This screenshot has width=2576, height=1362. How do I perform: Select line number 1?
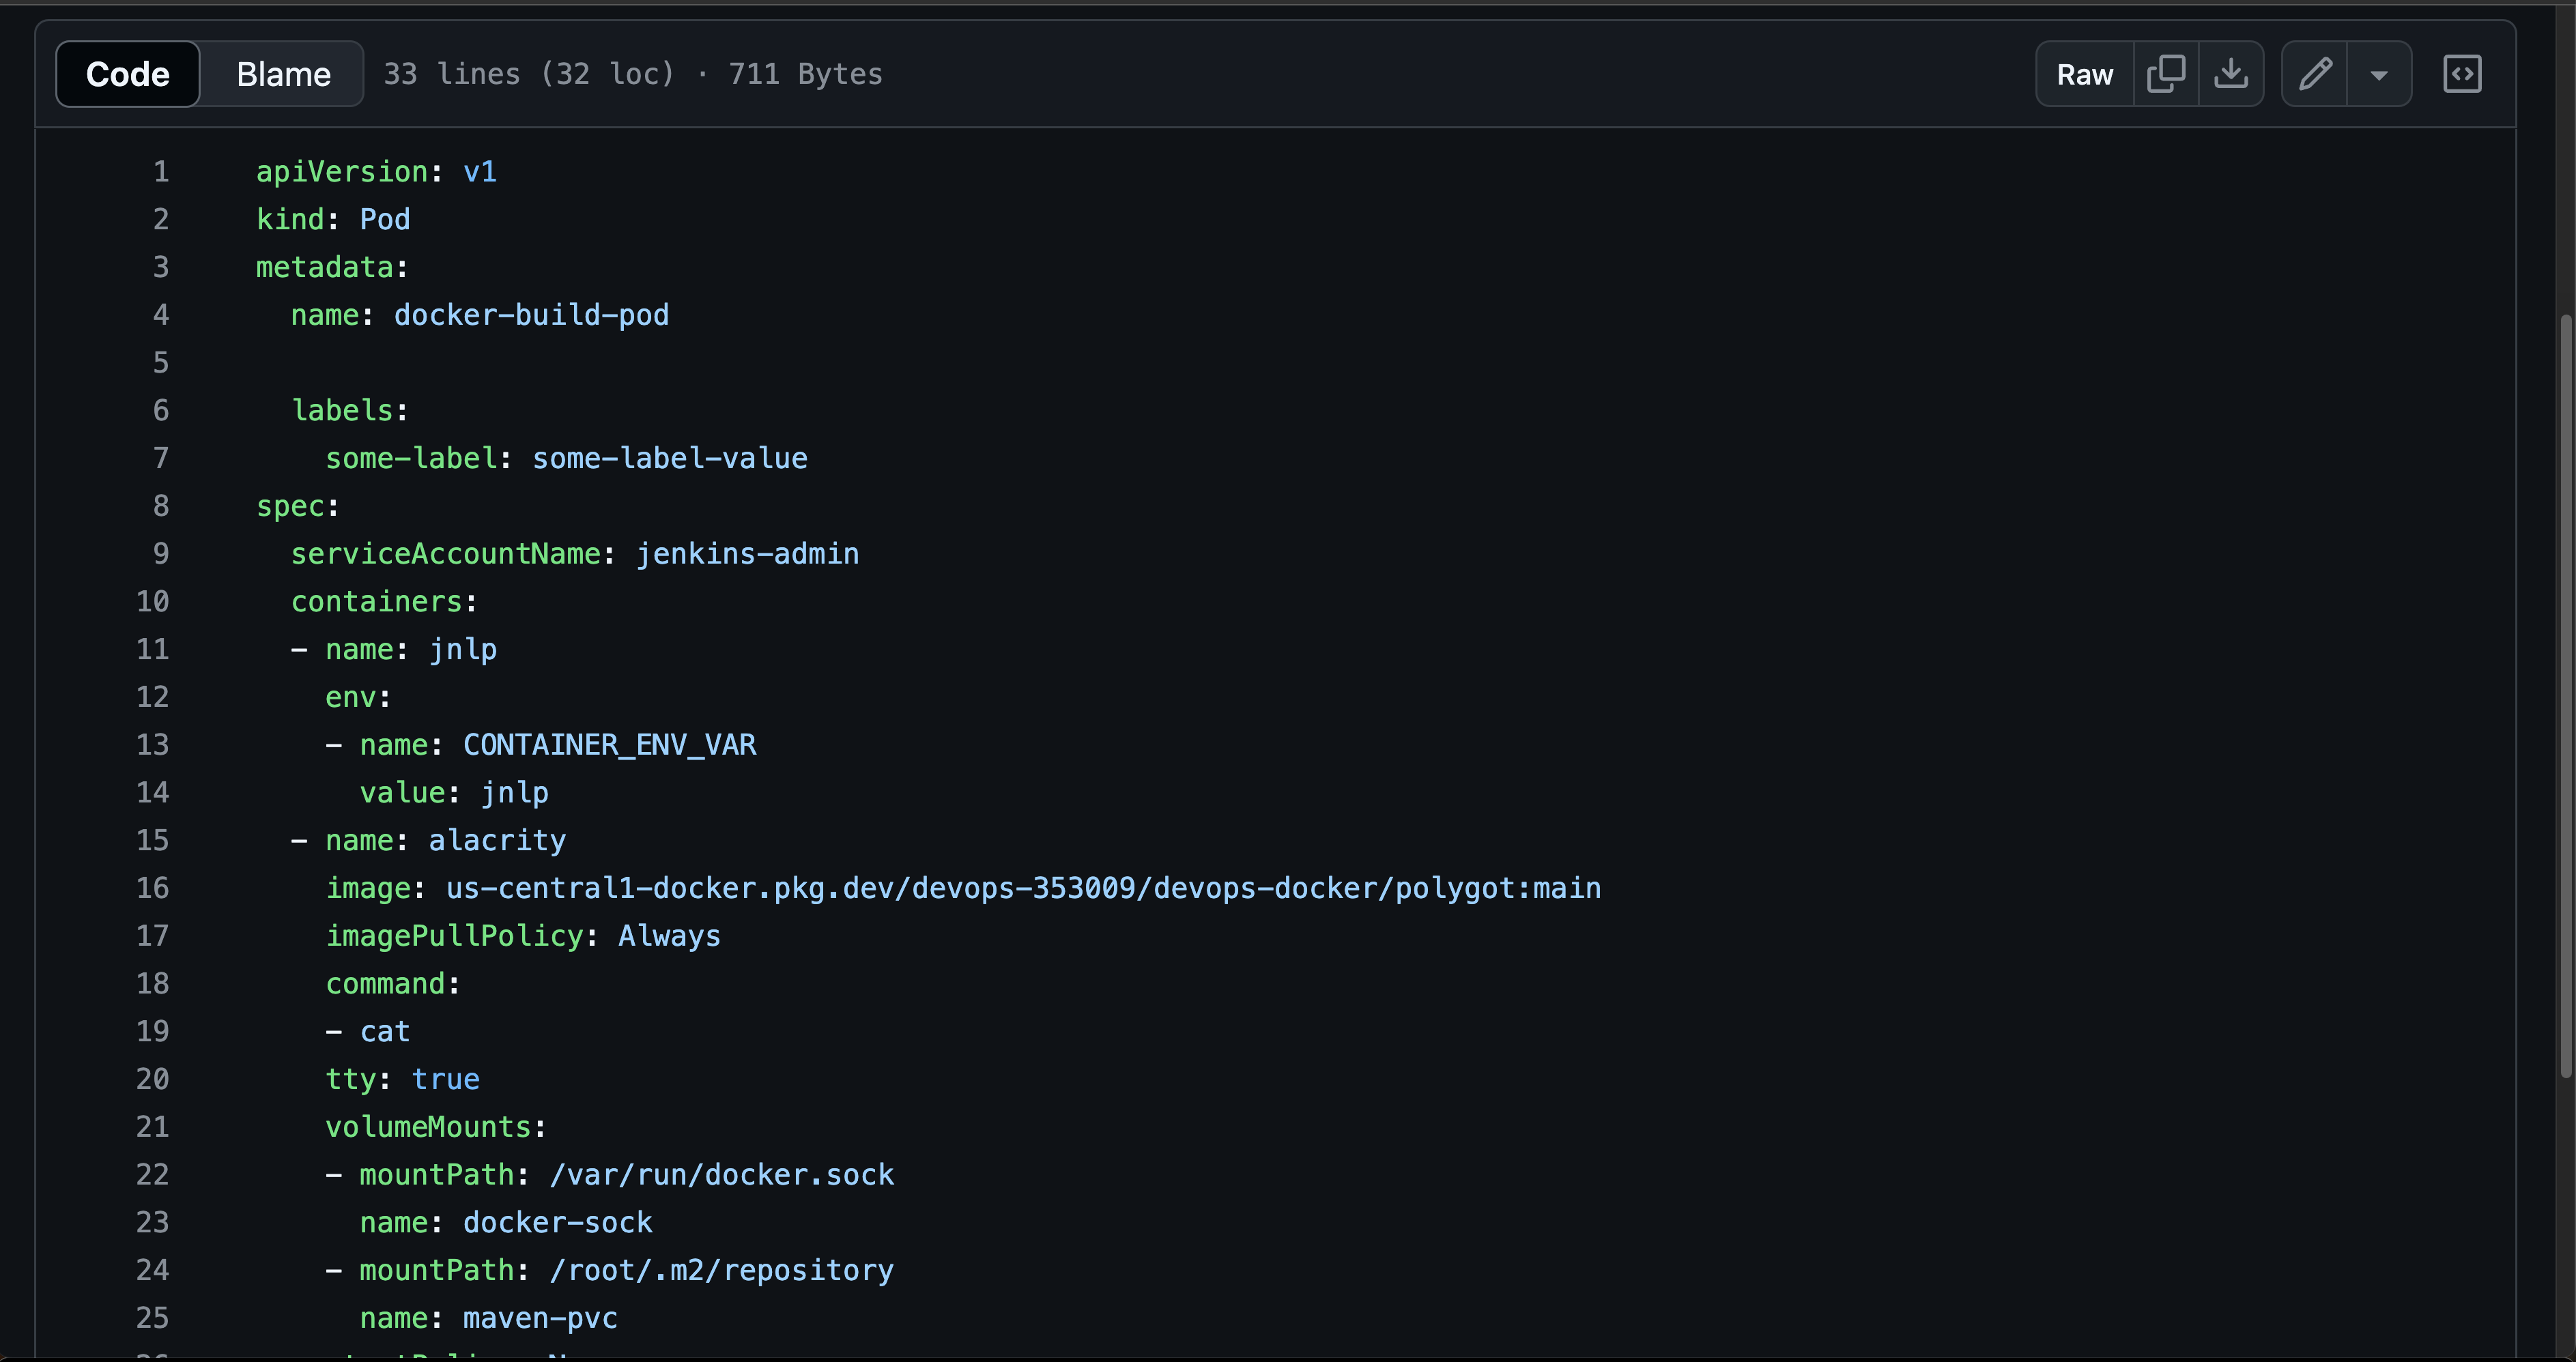click(161, 172)
